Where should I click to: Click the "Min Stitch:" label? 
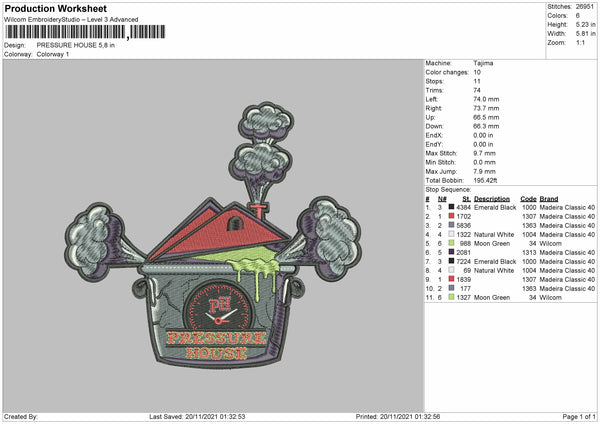tap(441, 162)
